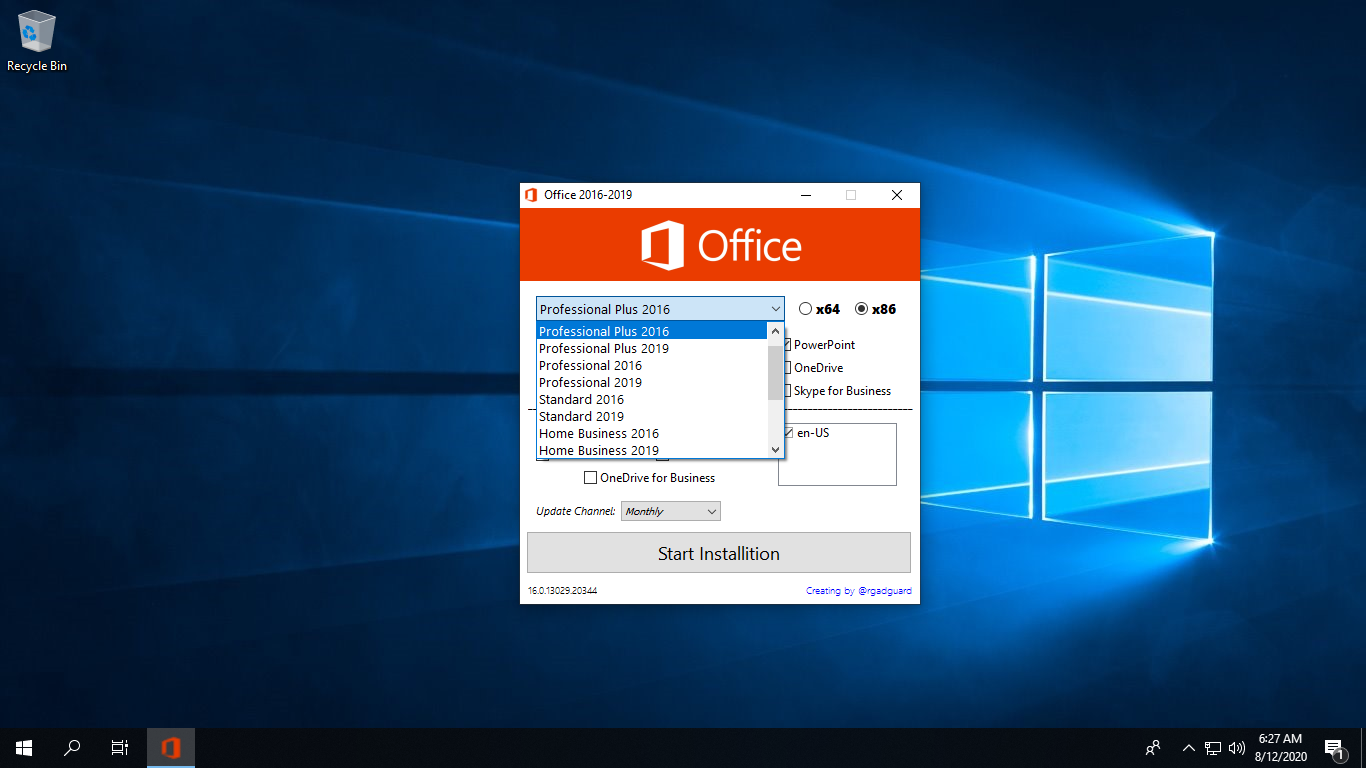Open Task View in taskbar
Image resolution: width=1366 pixels, height=768 pixels.
tap(120, 747)
